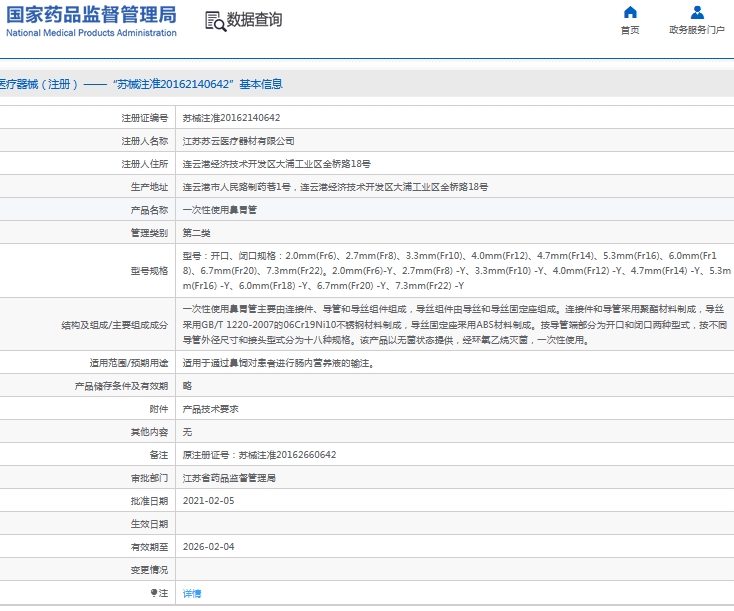Select registrant name 江苏苏云医疗器材有限公司
Image resolution: width=734 pixels, height=611 pixels.
coord(238,141)
